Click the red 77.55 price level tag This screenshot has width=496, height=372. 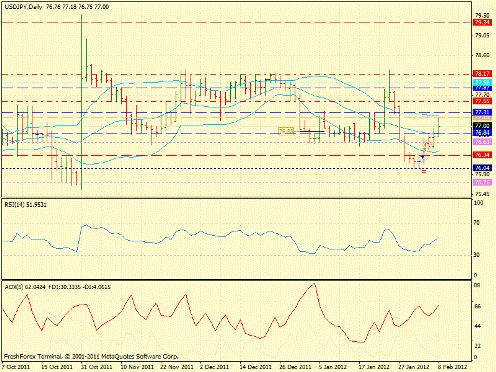(482, 101)
